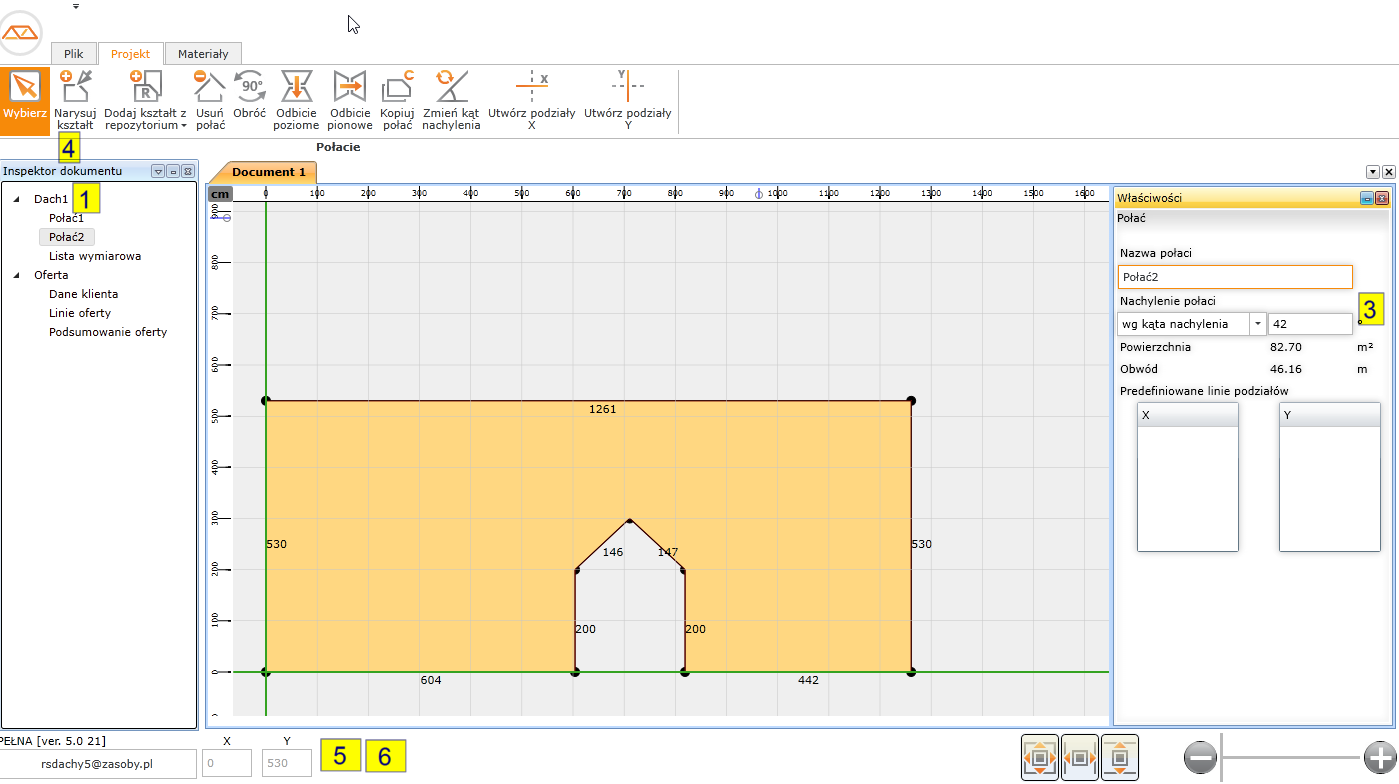Click the zoom in plus button
1399x784 pixels.
(1379, 757)
